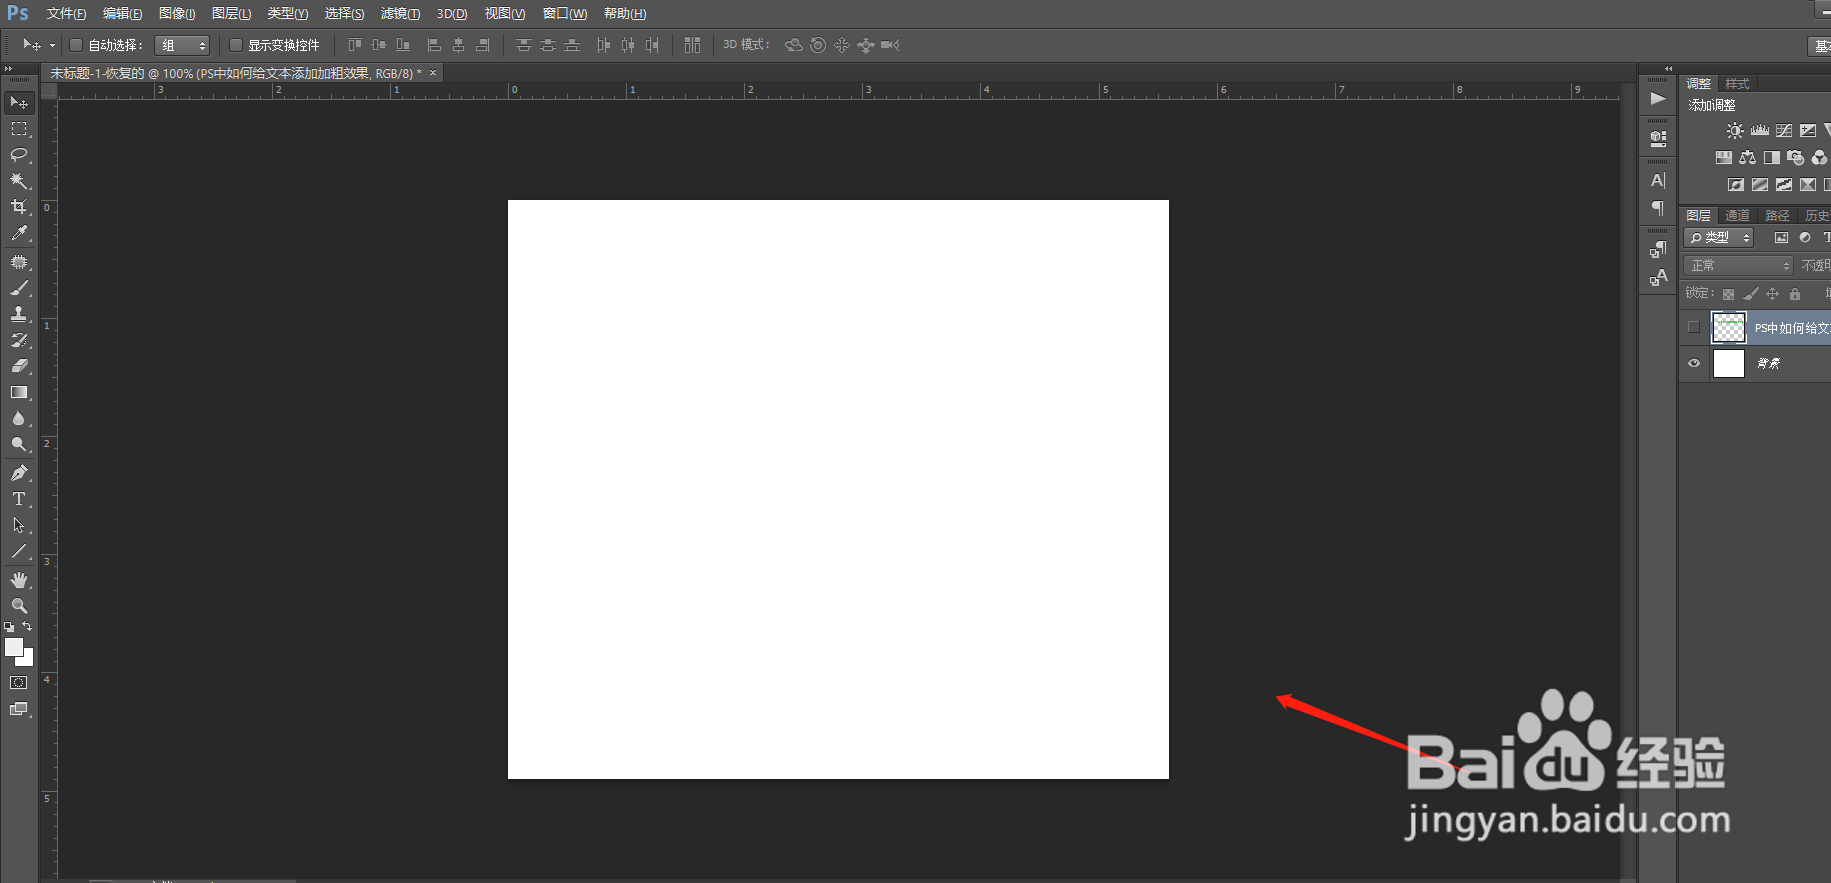The height and width of the screenshot is (883, 1831).
Task: Open the 正常 blend mode dropdown
Action: (x=1739, y=266)
